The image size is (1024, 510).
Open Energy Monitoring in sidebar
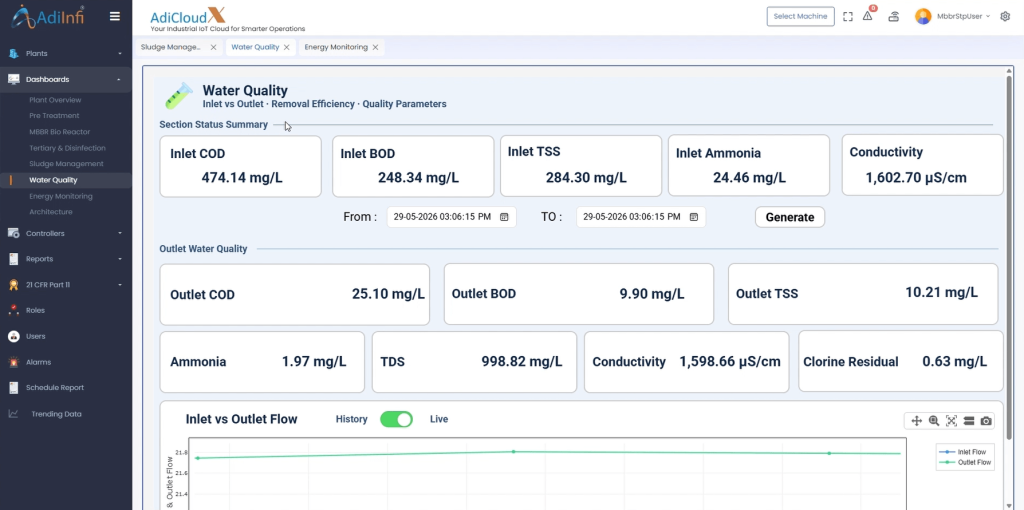(61, 196)
